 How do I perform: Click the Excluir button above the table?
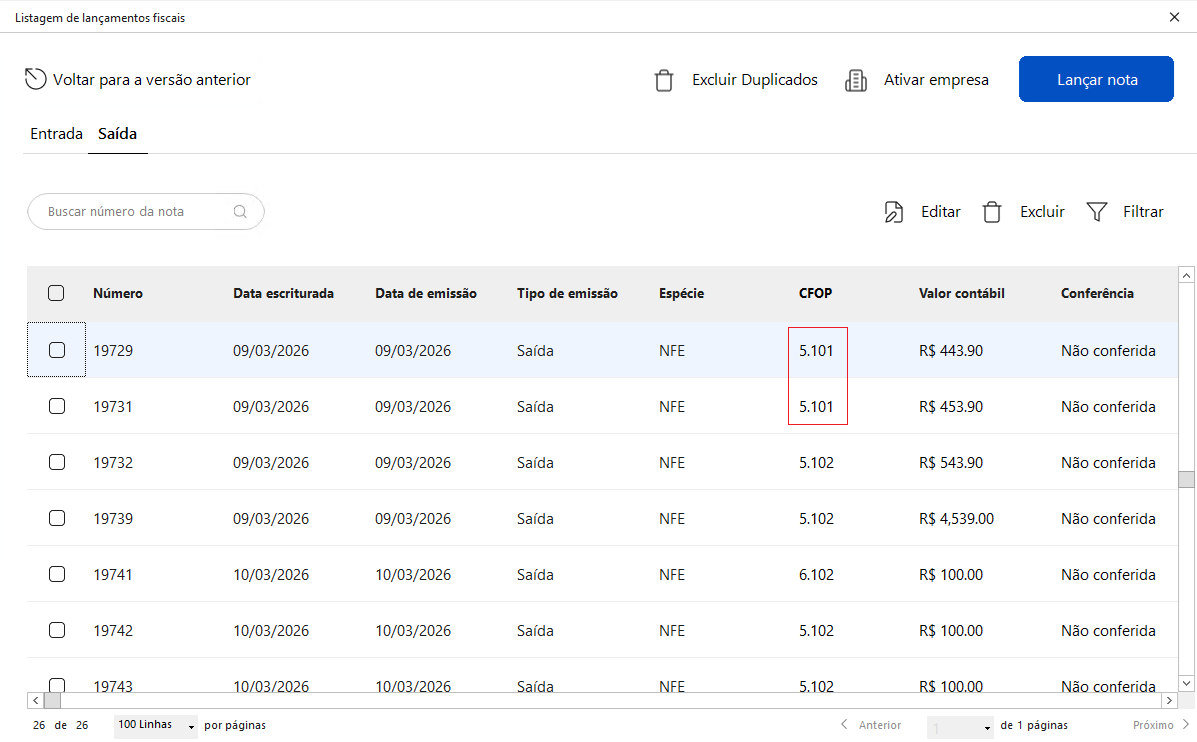[1042, 211]
